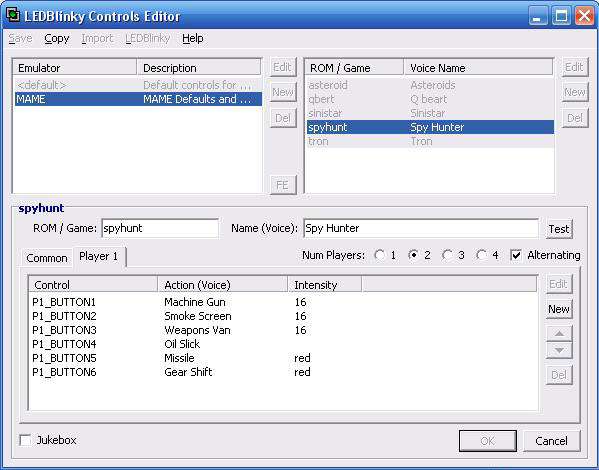
Task: Click New button beside Emulator list
Action: click(x=283, y=92)
